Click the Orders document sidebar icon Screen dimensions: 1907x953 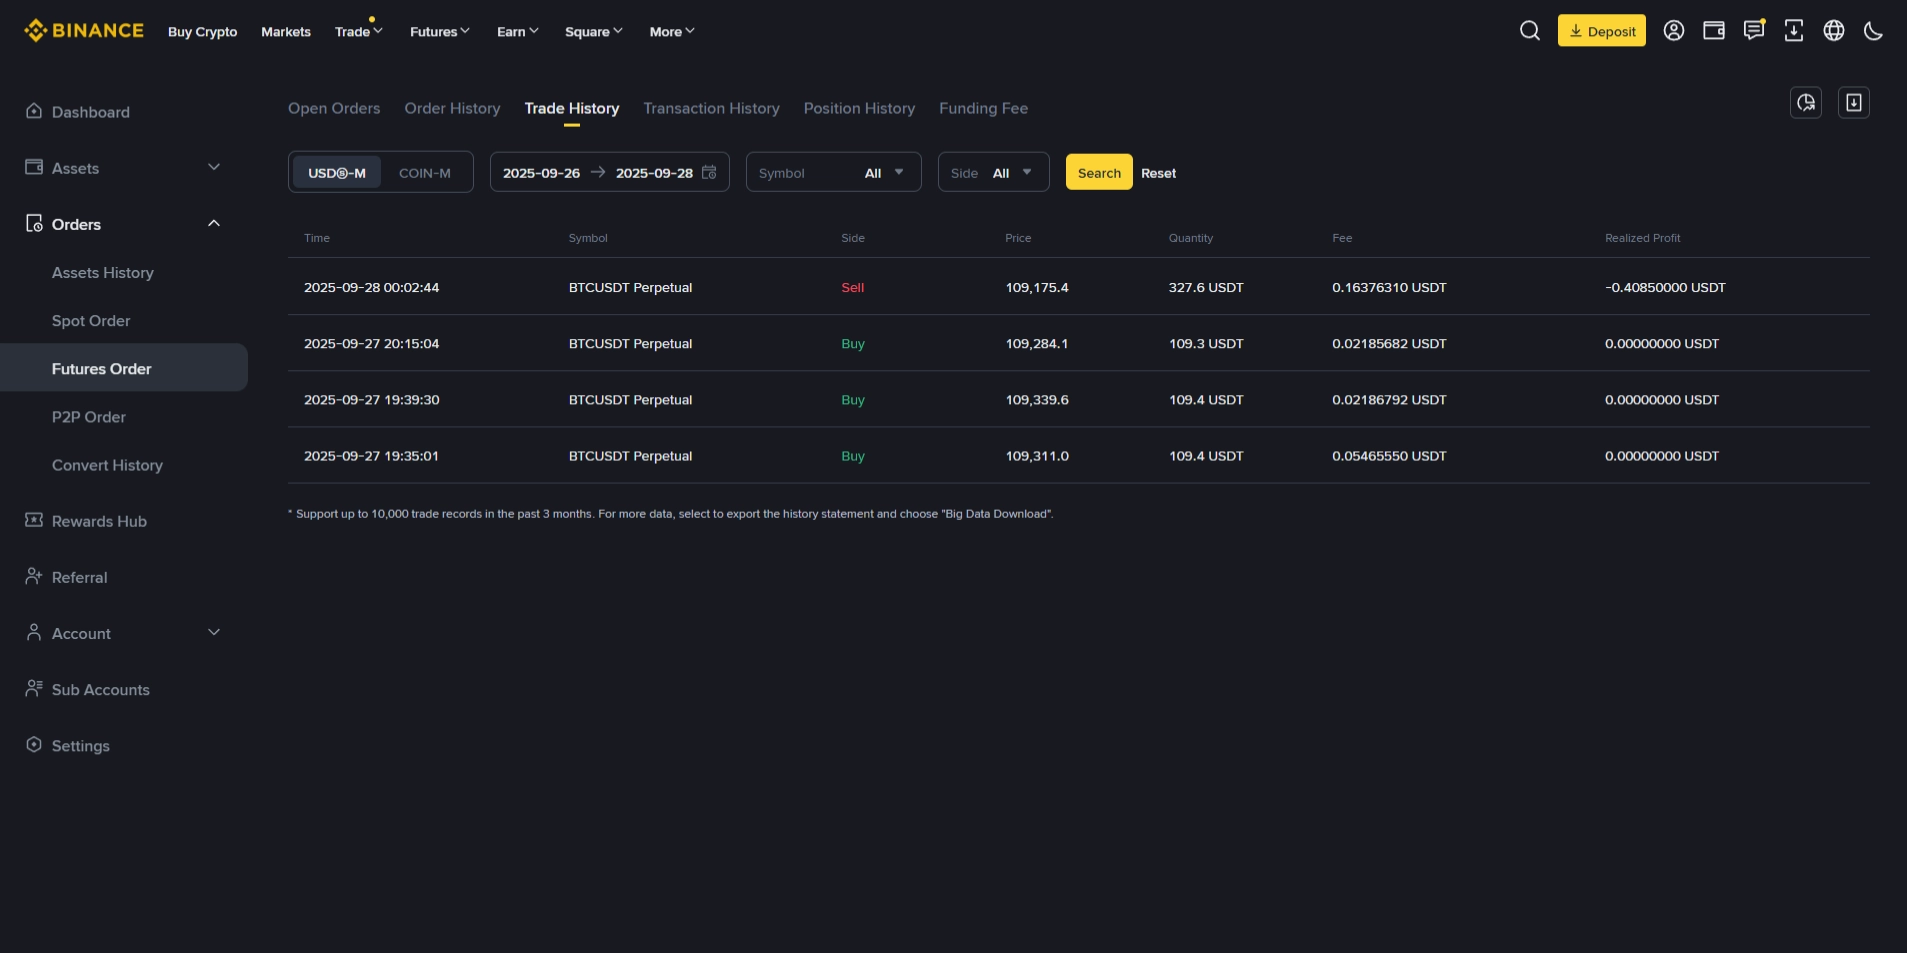34,223
